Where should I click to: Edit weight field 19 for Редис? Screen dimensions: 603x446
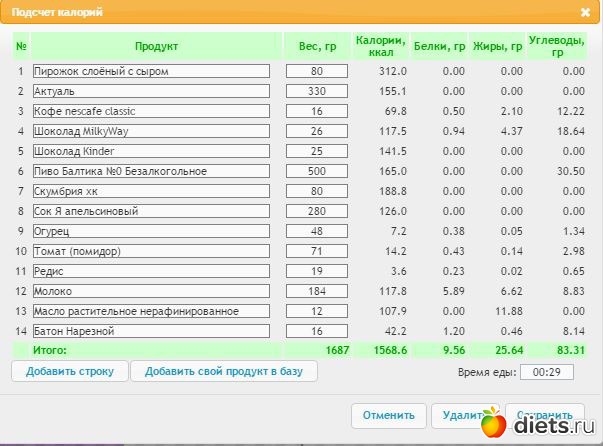[317, 271]
